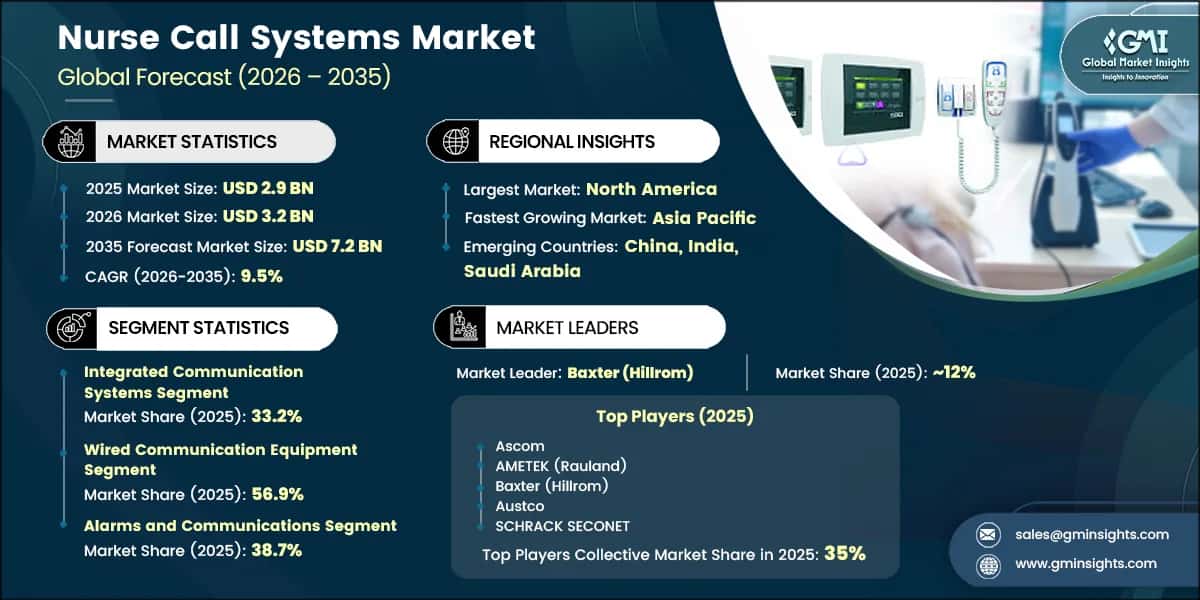1200x600 pixels.
Task: Click AMETEK (Rauland) in the top players list
Action: pyautogui.click(x=560, y=466)
